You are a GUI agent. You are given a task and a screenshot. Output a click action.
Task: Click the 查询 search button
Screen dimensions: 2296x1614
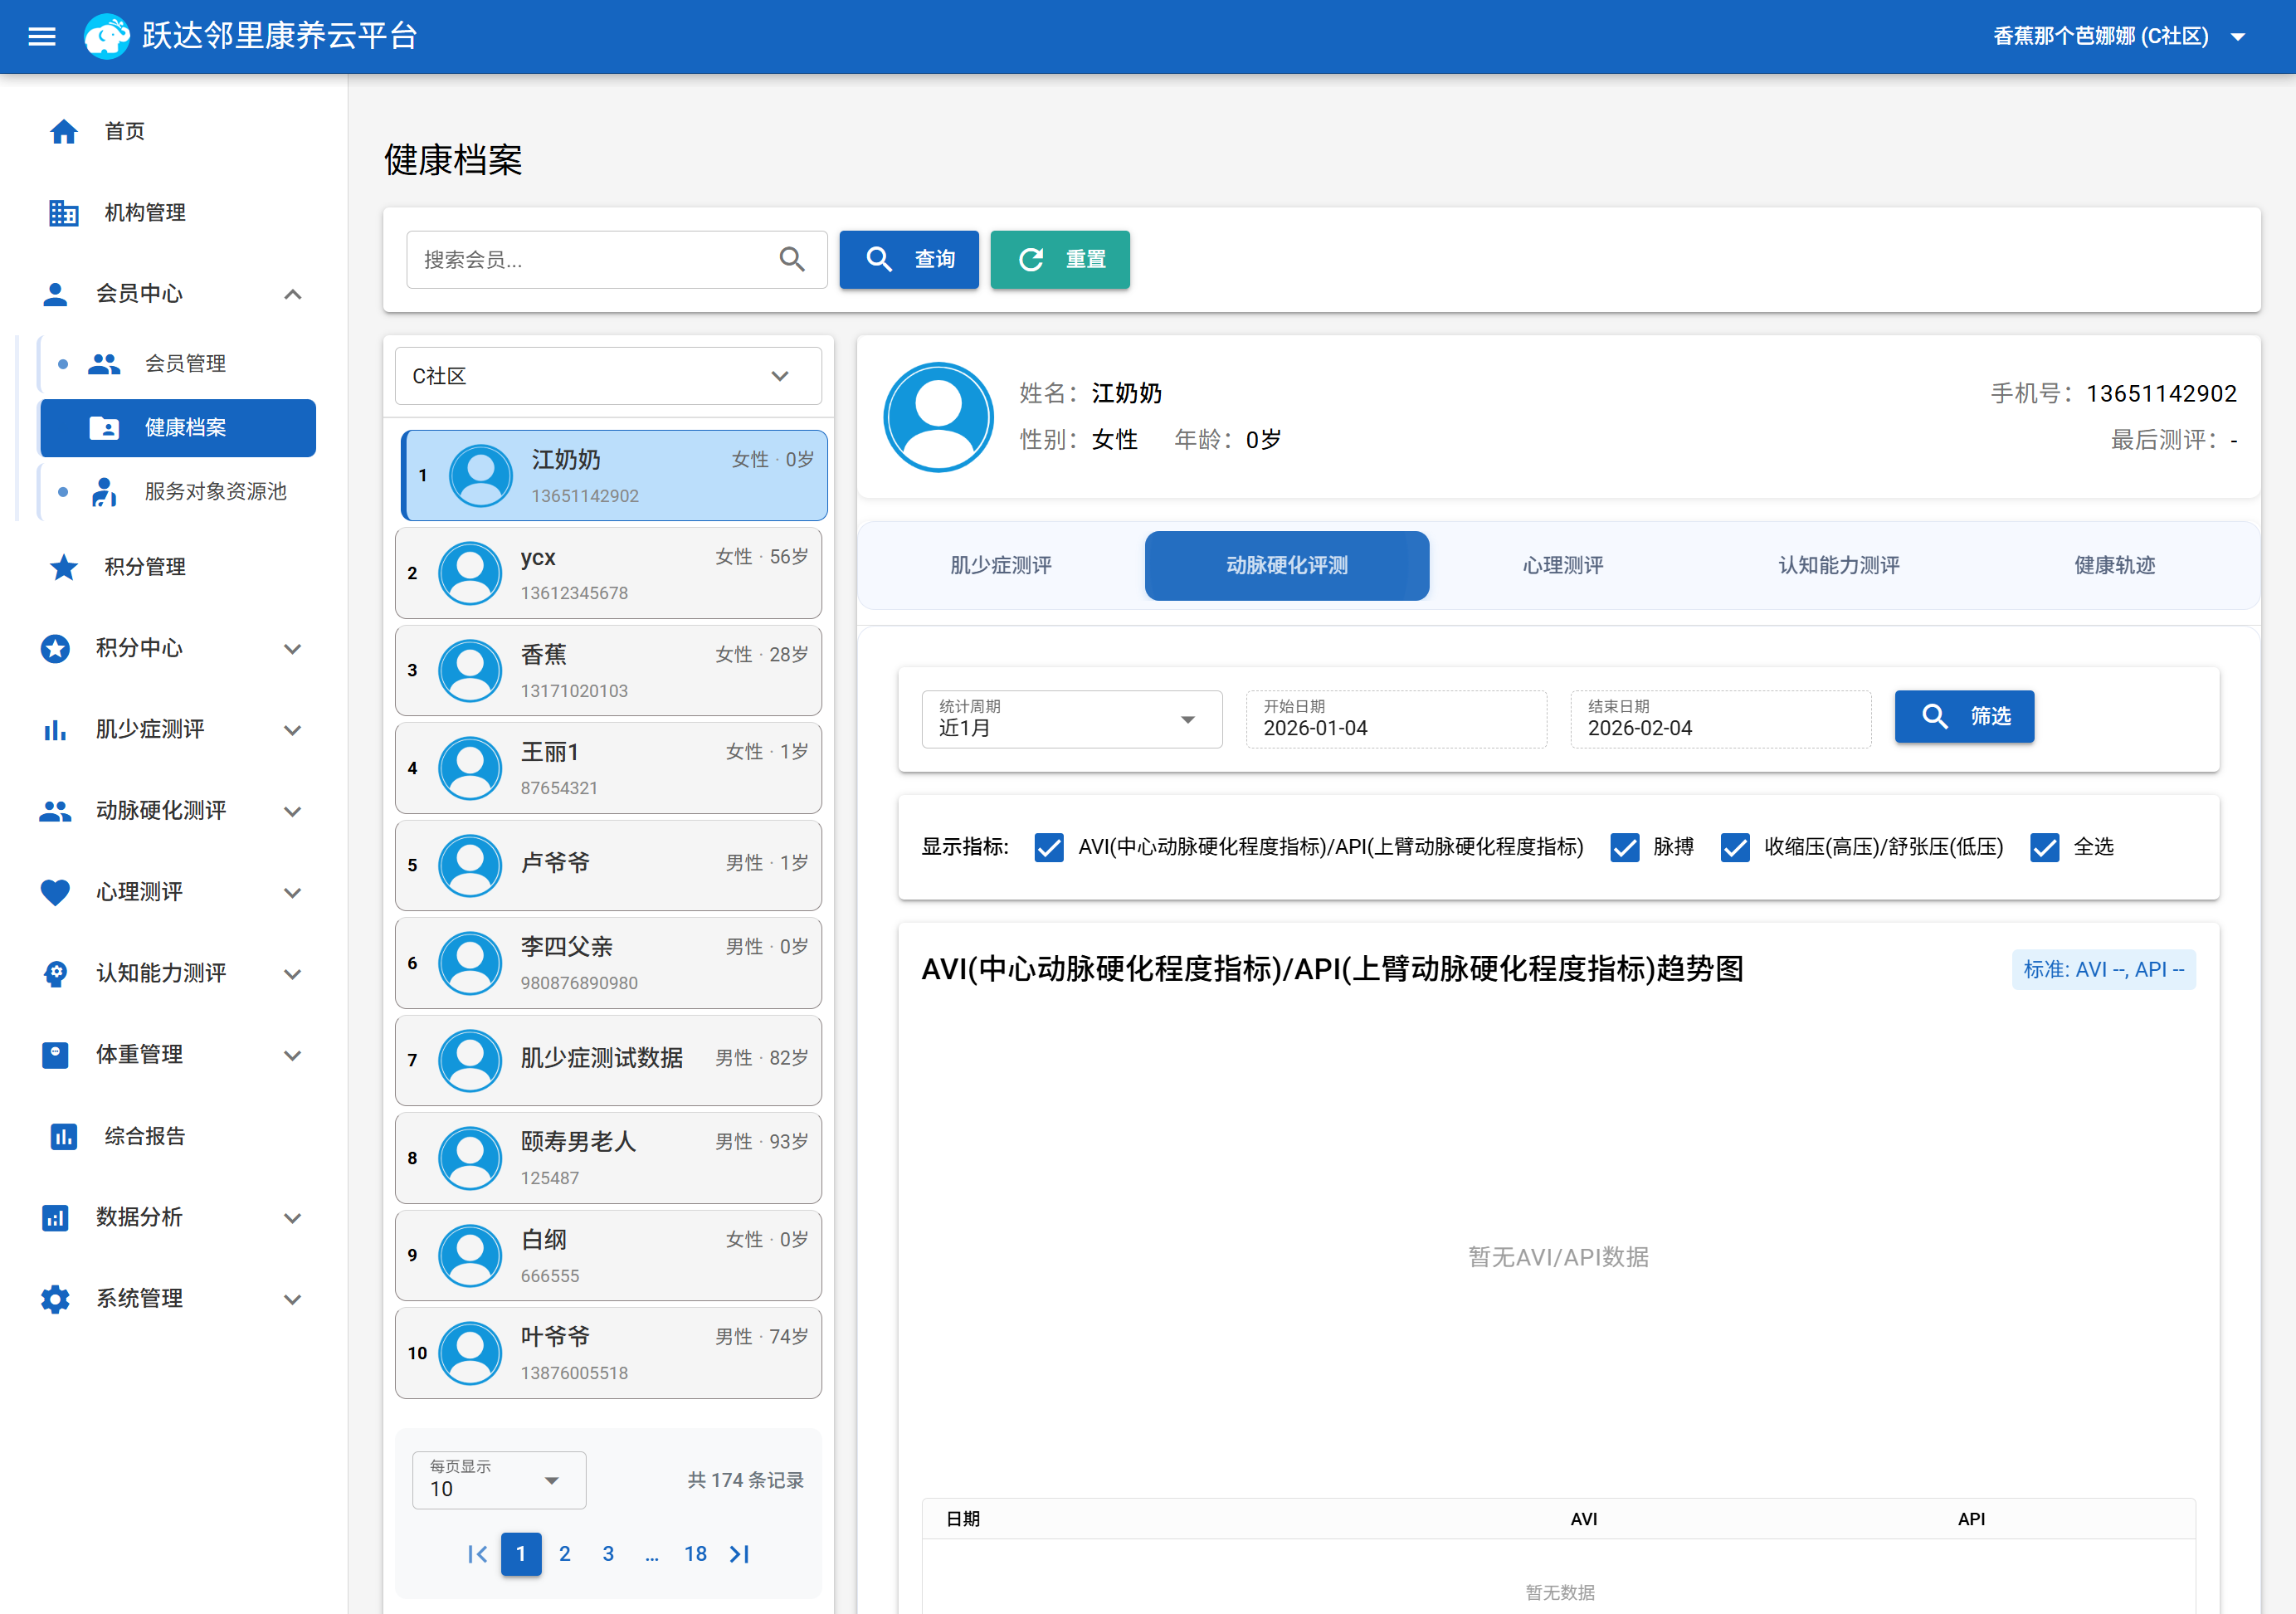pos(909,260)
